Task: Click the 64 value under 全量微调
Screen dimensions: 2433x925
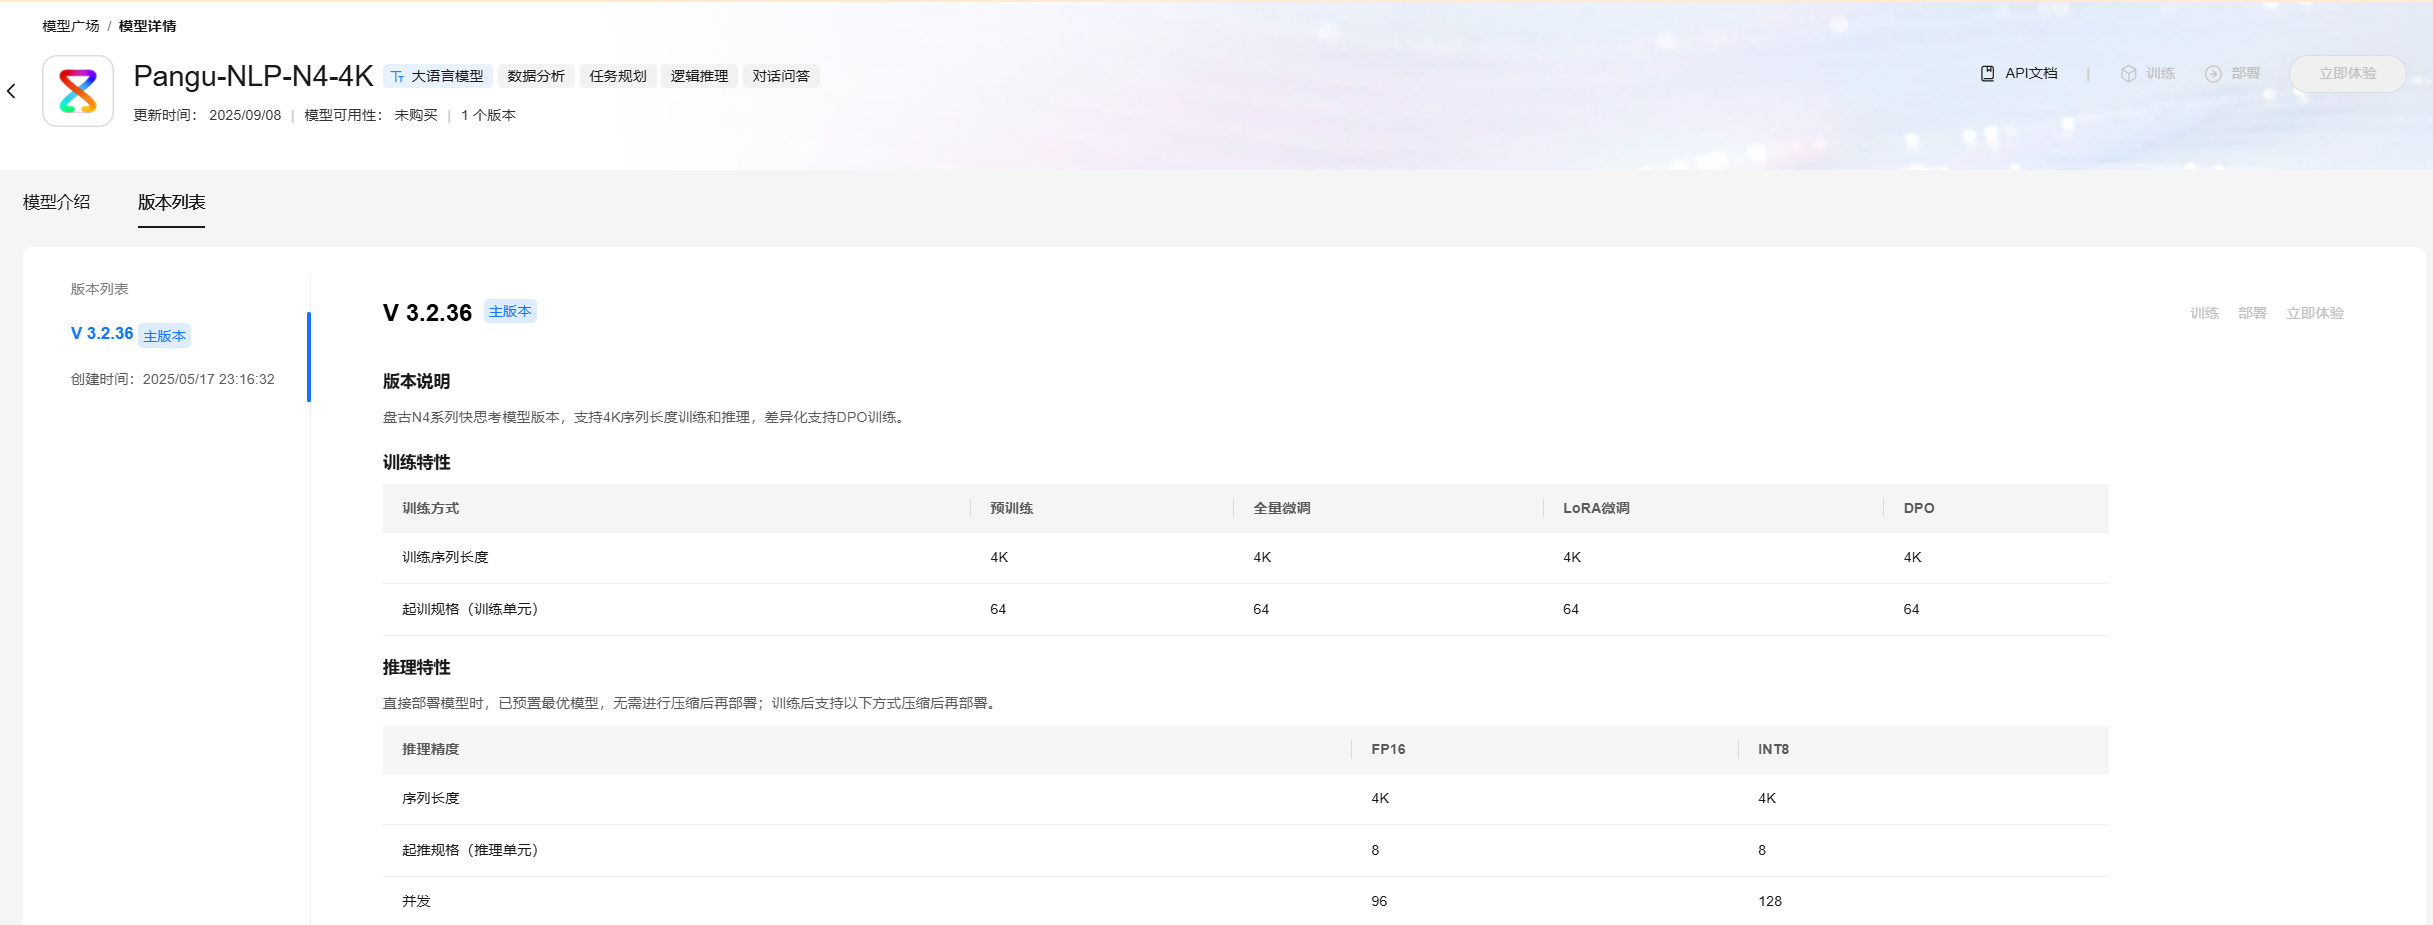Action: click(1262, 609)
